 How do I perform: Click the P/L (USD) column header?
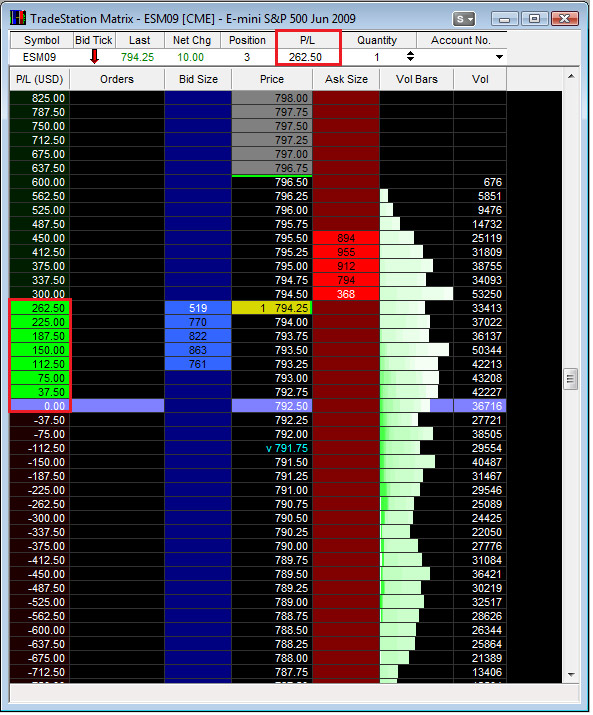[x=40, y=79]
